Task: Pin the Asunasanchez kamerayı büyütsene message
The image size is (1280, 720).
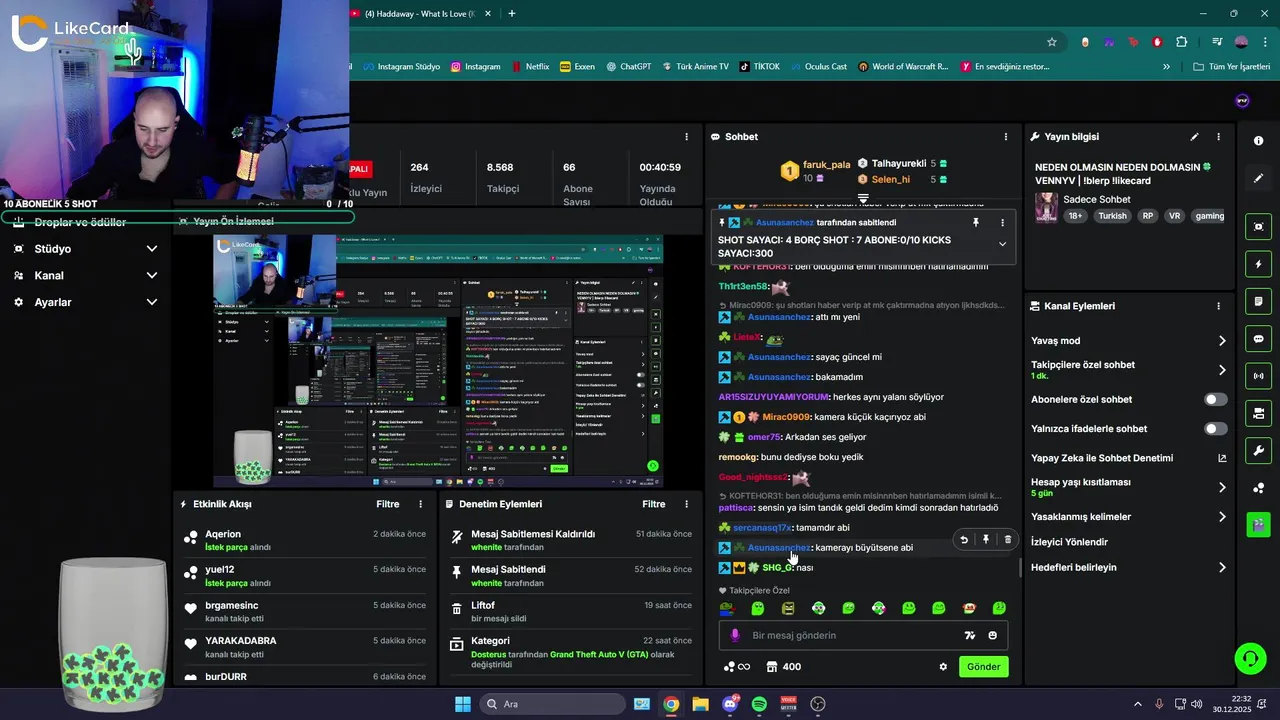Action: tap(986, 540)
